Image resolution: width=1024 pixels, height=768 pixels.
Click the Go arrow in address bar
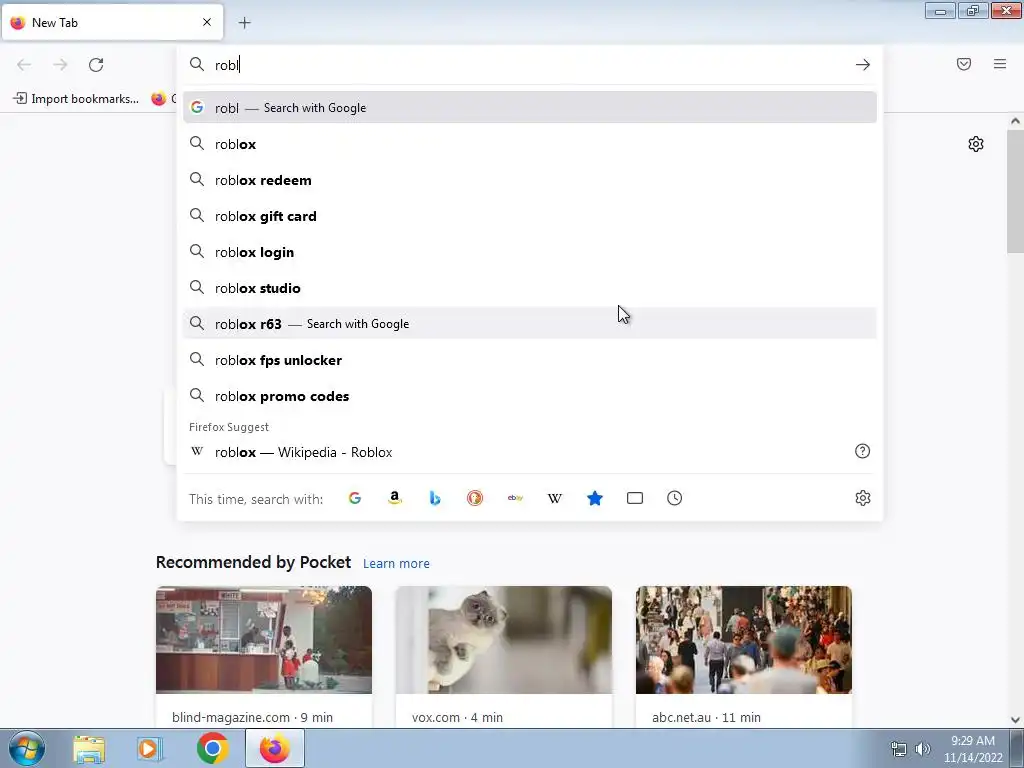click(x=863, y=65)
